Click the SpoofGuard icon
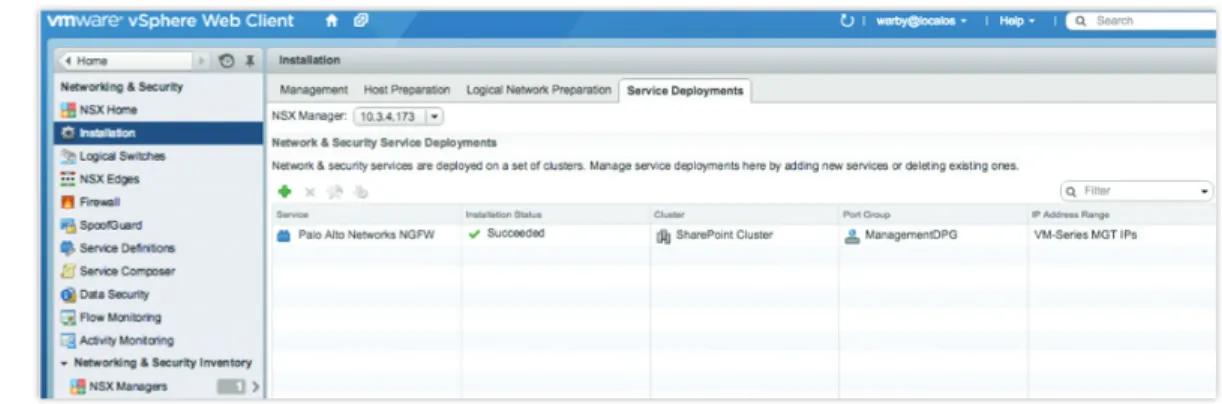The image size is (1222, 404). [68, 225]
